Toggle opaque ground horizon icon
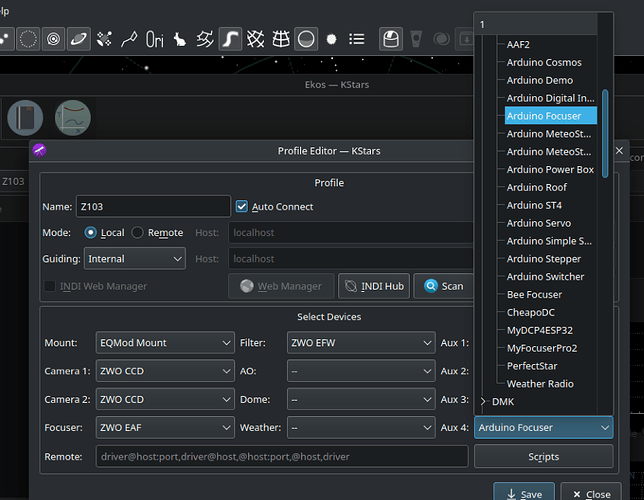The image size is (644, 500). 306,39
